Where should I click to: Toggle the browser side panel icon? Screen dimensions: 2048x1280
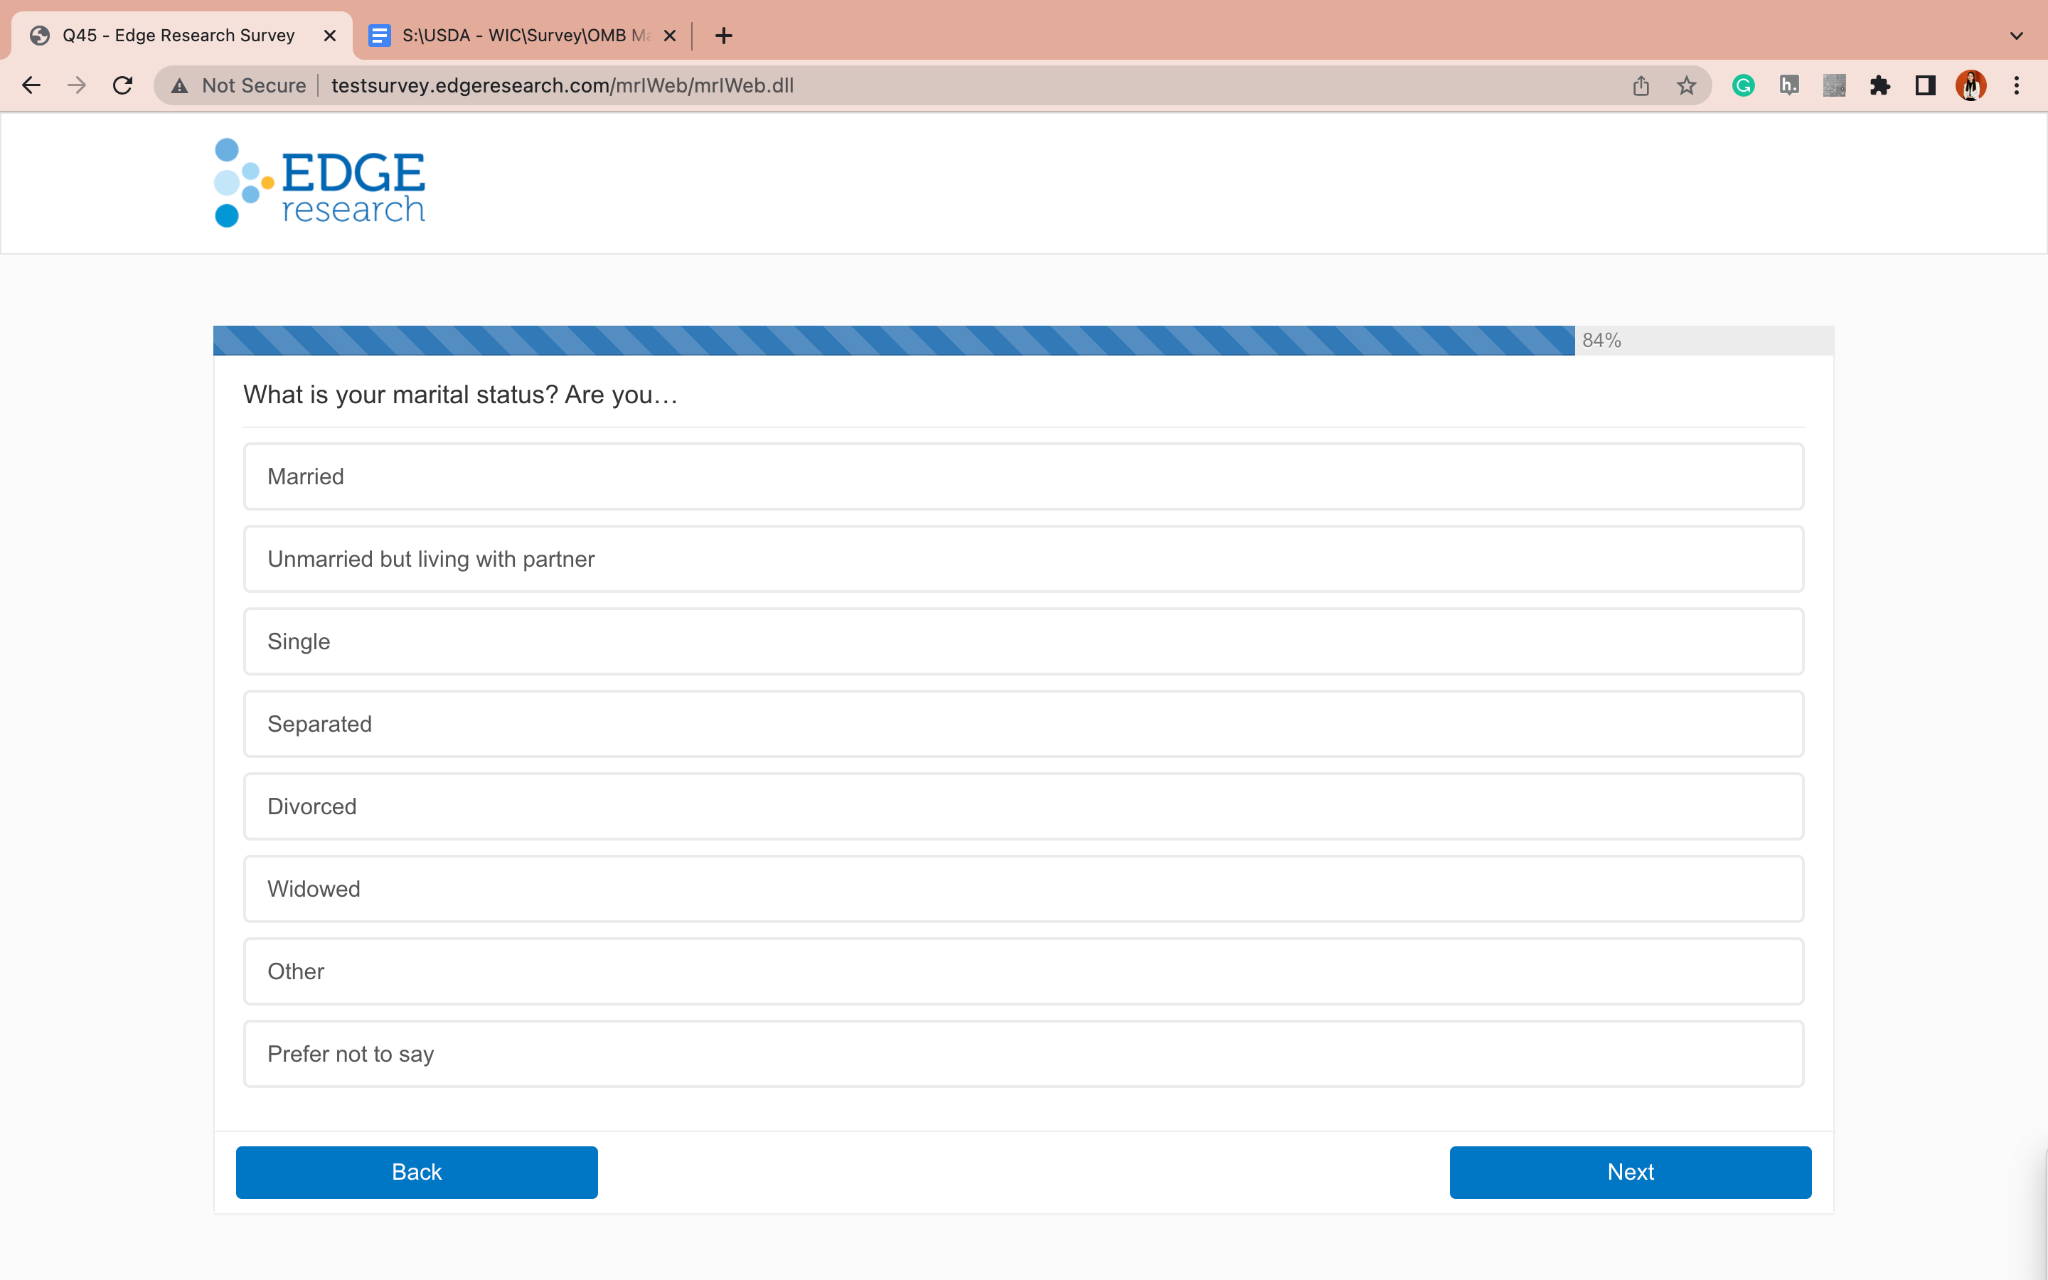coord(1925,85)
